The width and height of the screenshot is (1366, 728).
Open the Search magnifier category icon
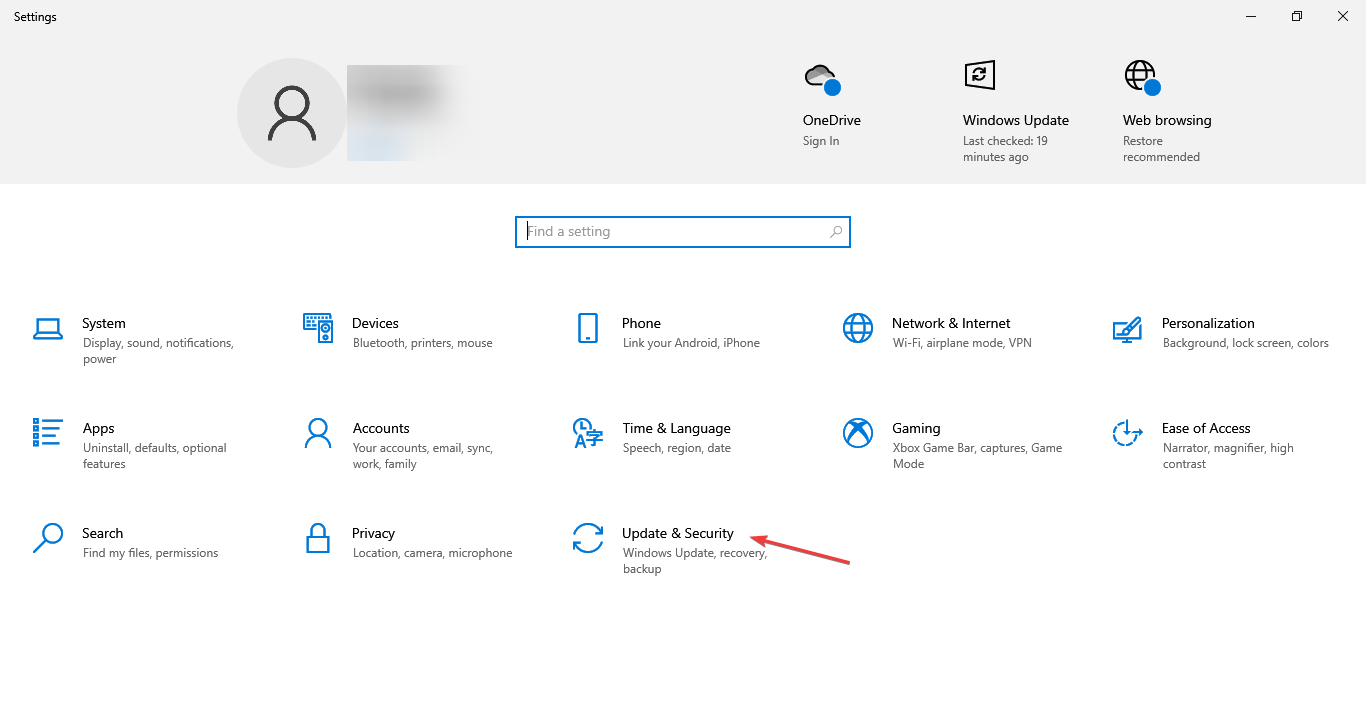coord(48,538)
